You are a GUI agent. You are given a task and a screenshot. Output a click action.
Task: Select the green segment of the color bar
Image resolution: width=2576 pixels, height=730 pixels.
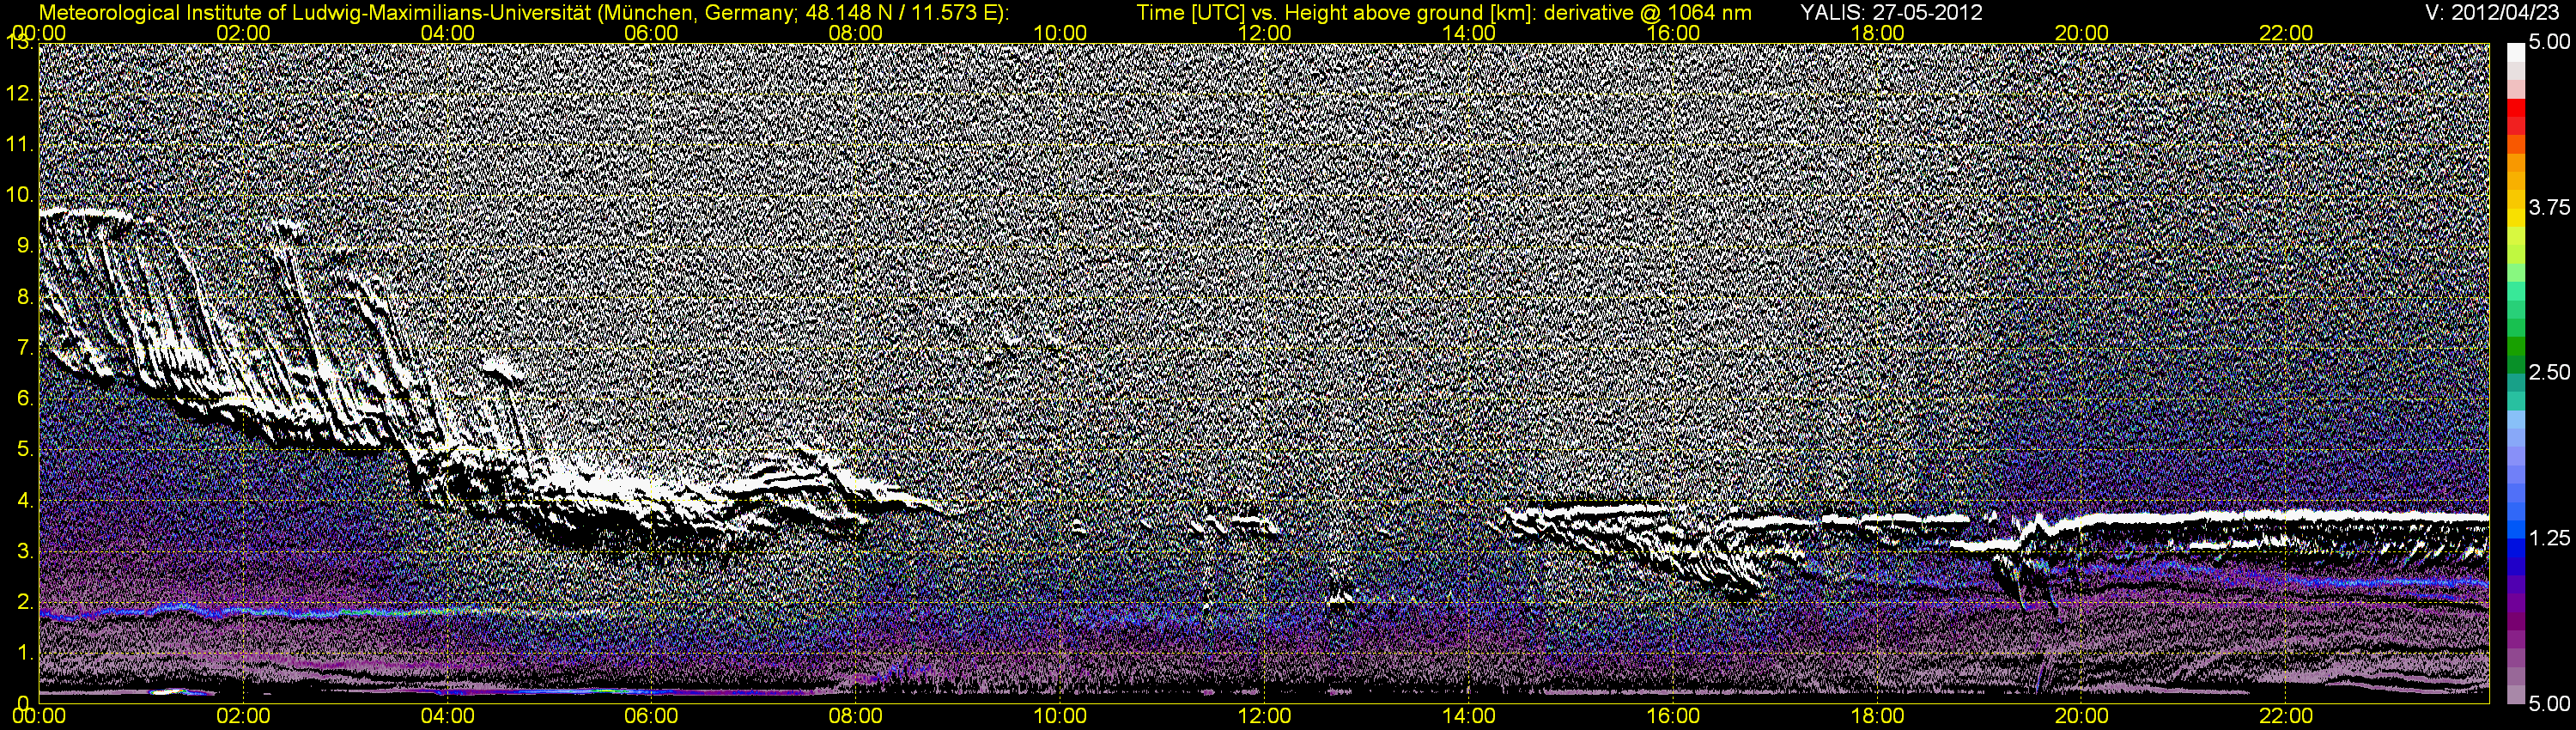point(2514,347)
